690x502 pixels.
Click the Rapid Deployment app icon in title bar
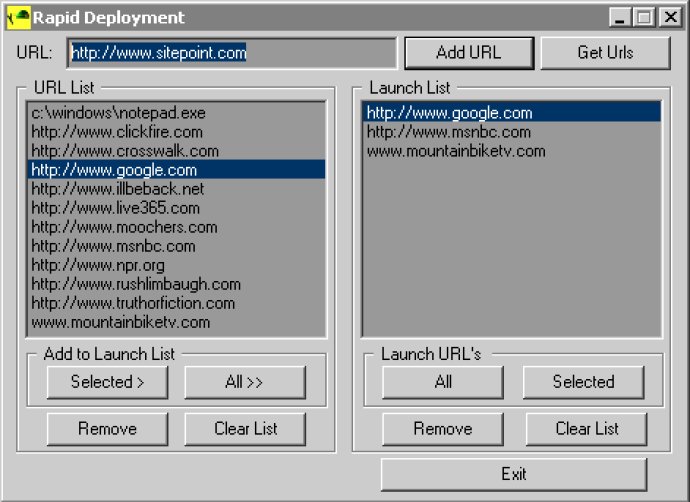tap(18, 18)
